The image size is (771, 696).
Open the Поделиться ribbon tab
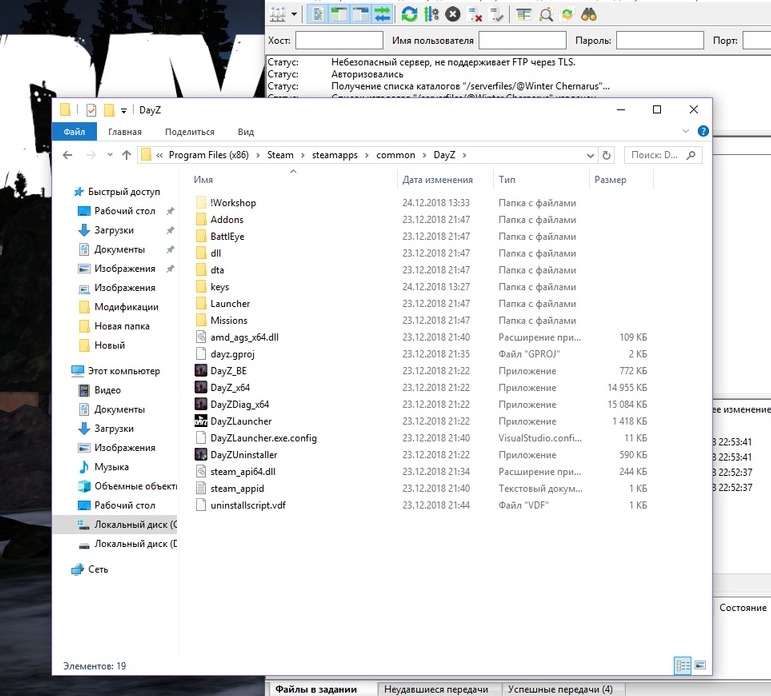pyautogui.click(x=190, y=132)
